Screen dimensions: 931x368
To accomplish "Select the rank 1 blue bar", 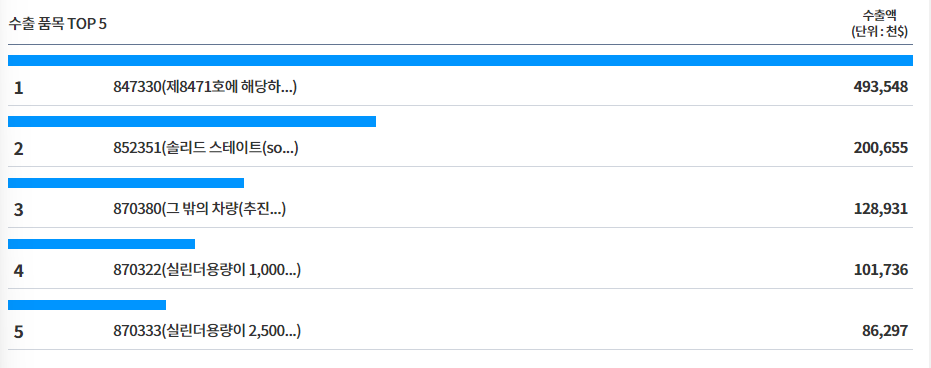I will point(460,61).
